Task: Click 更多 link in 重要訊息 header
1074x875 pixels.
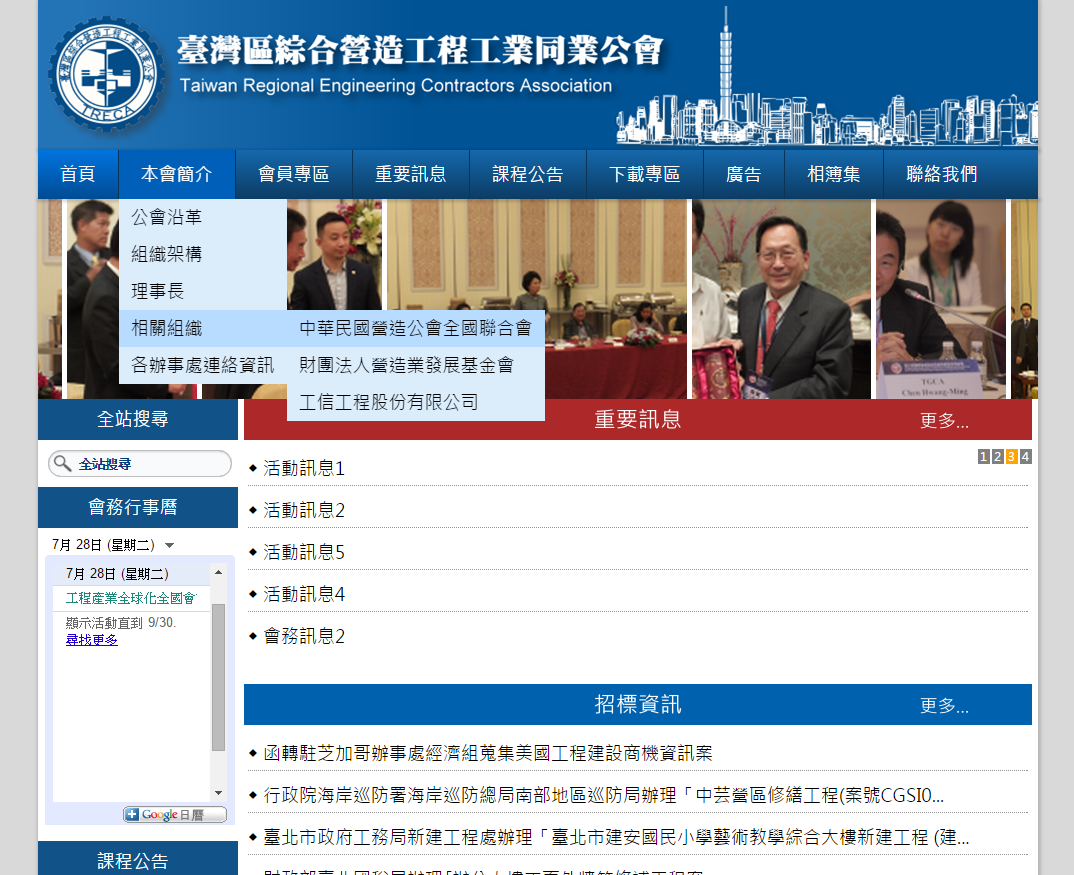Action: coord(944,421)
